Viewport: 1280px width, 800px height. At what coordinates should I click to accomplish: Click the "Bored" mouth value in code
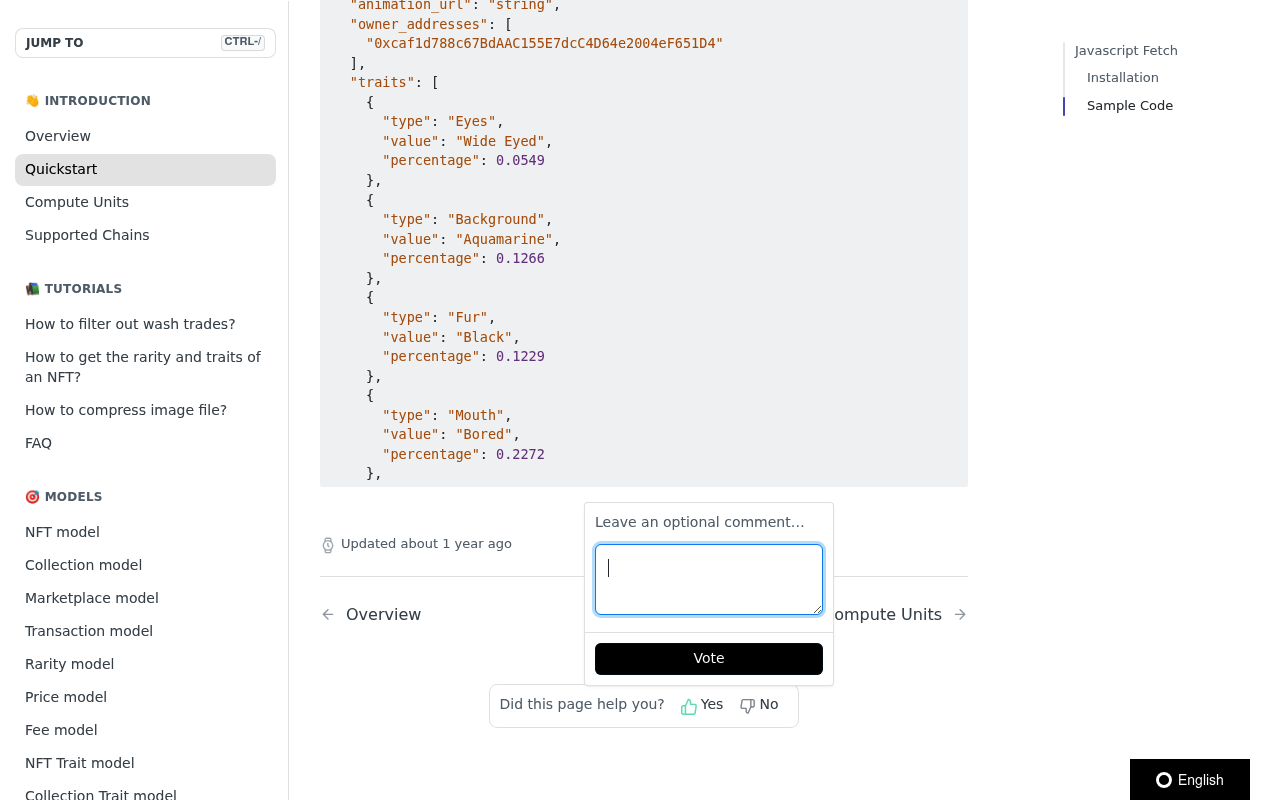[484, 434]
